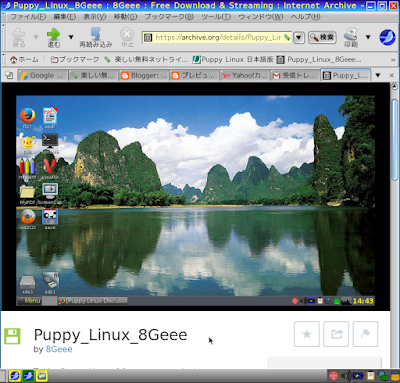Click the Puppy_Linux_8Geee page title

111,335
